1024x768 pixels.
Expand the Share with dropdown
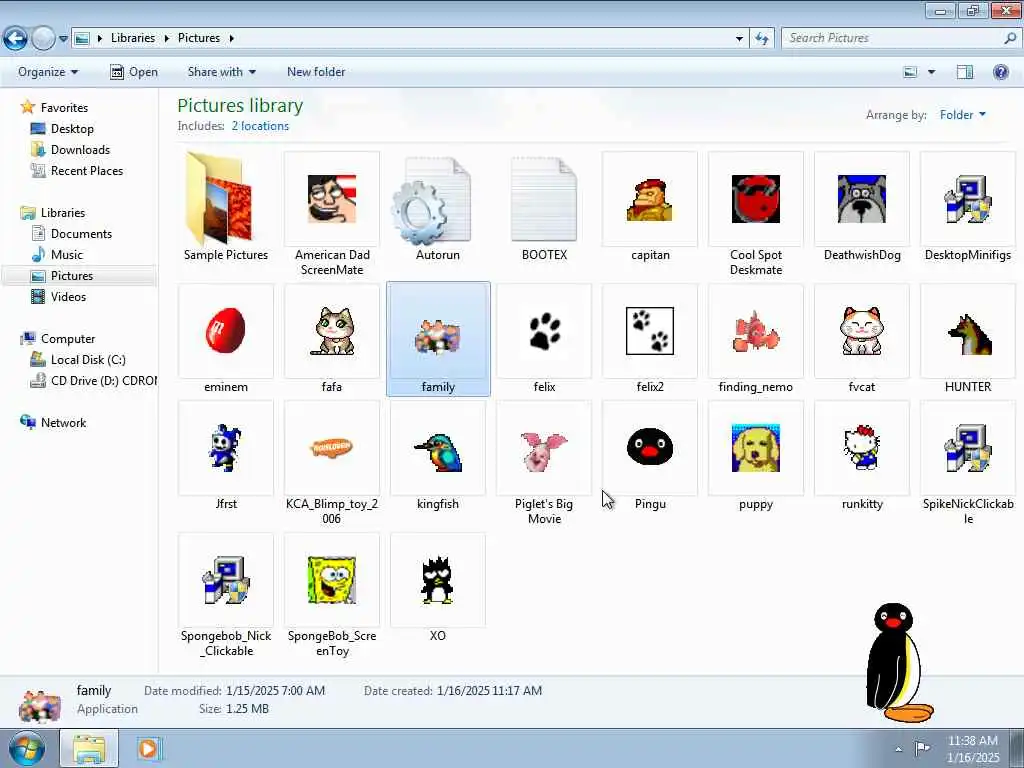tap(221, 72)
